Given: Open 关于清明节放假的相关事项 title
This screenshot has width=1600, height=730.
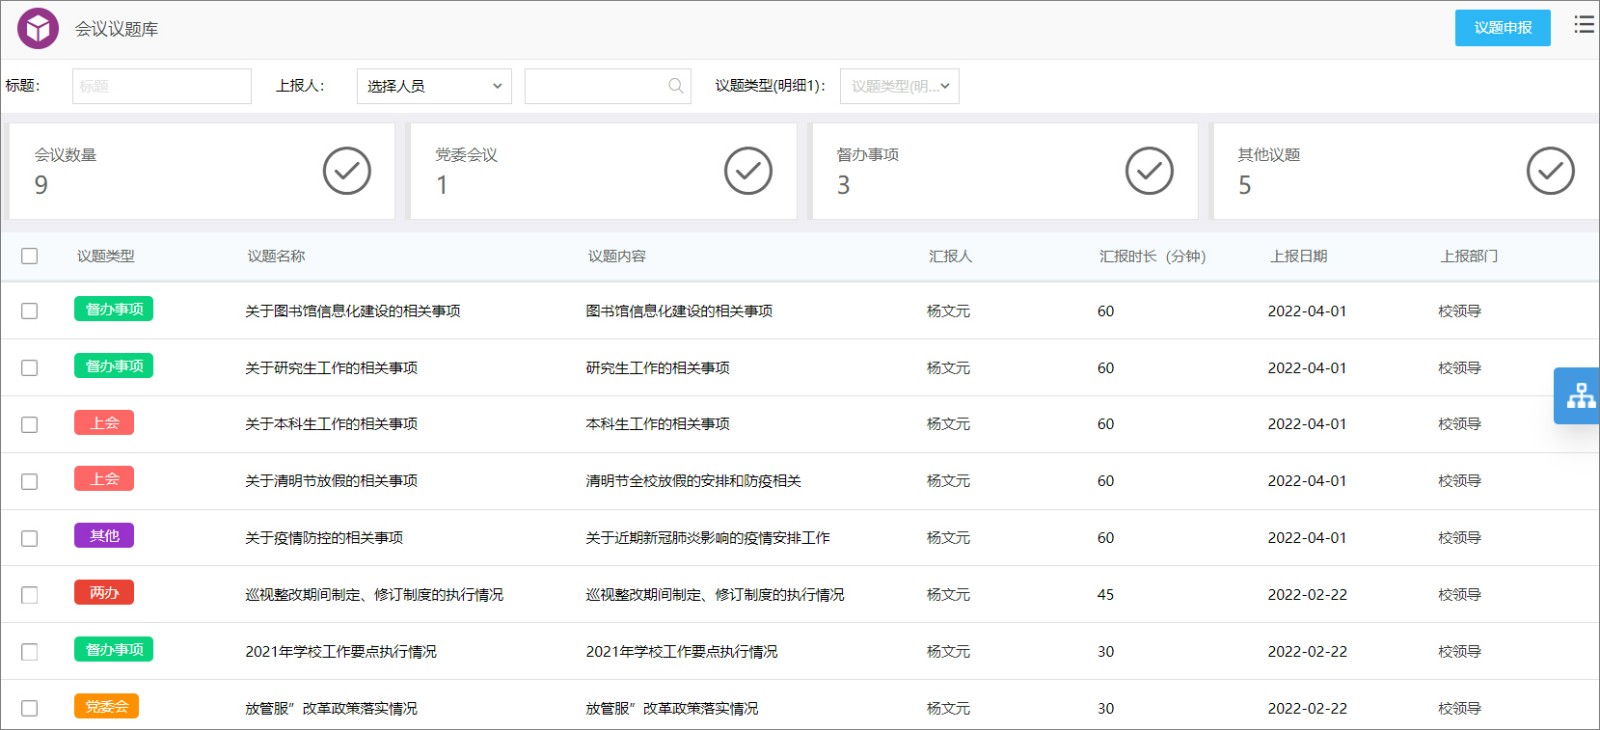Looking at the screenshot, I should pos(331,481).
